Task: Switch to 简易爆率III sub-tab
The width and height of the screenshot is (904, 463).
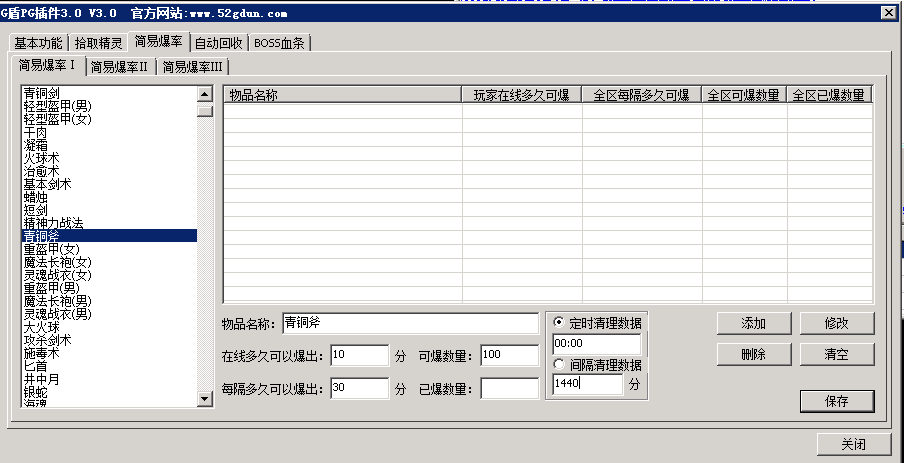Action: coord(193,67)
